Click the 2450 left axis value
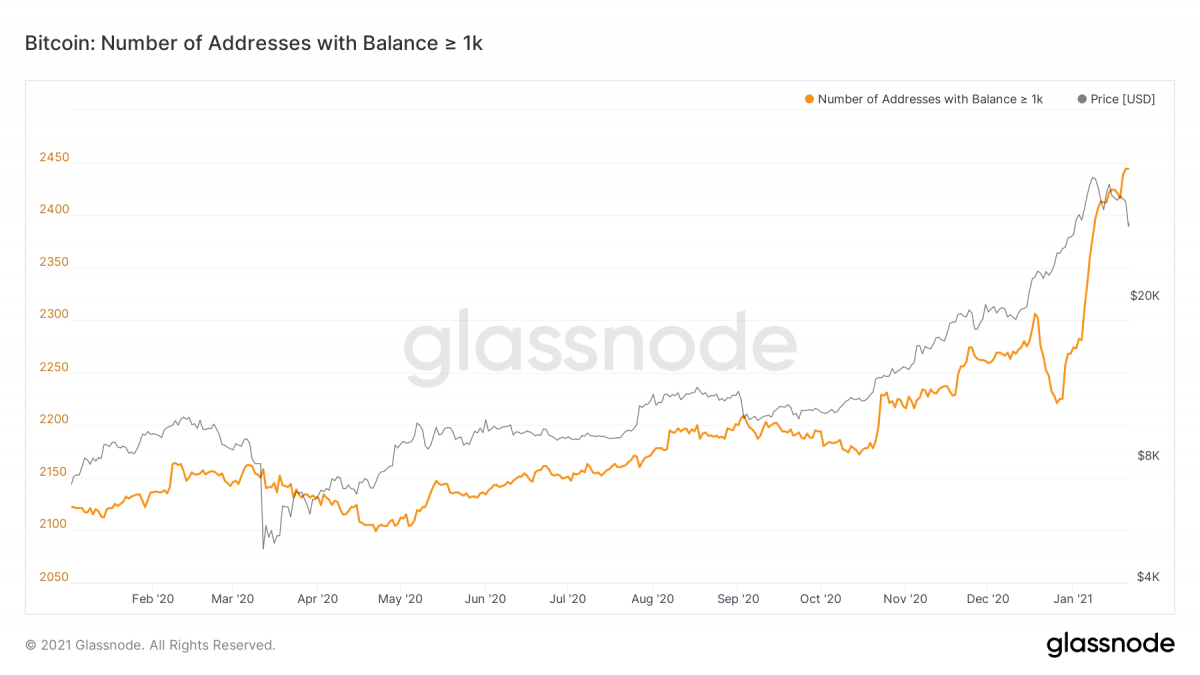 54,158
